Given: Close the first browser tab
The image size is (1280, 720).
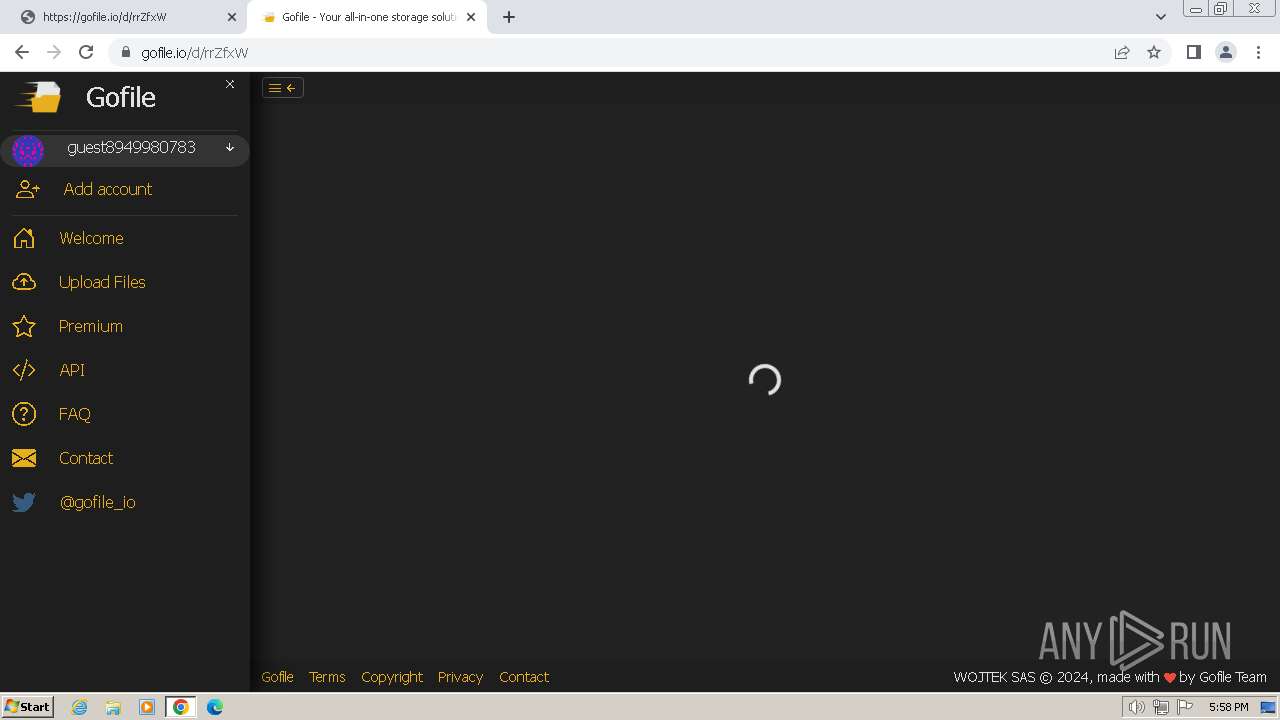Looking at the screenshot, I should pyautogui.click(x=232, y=17).
